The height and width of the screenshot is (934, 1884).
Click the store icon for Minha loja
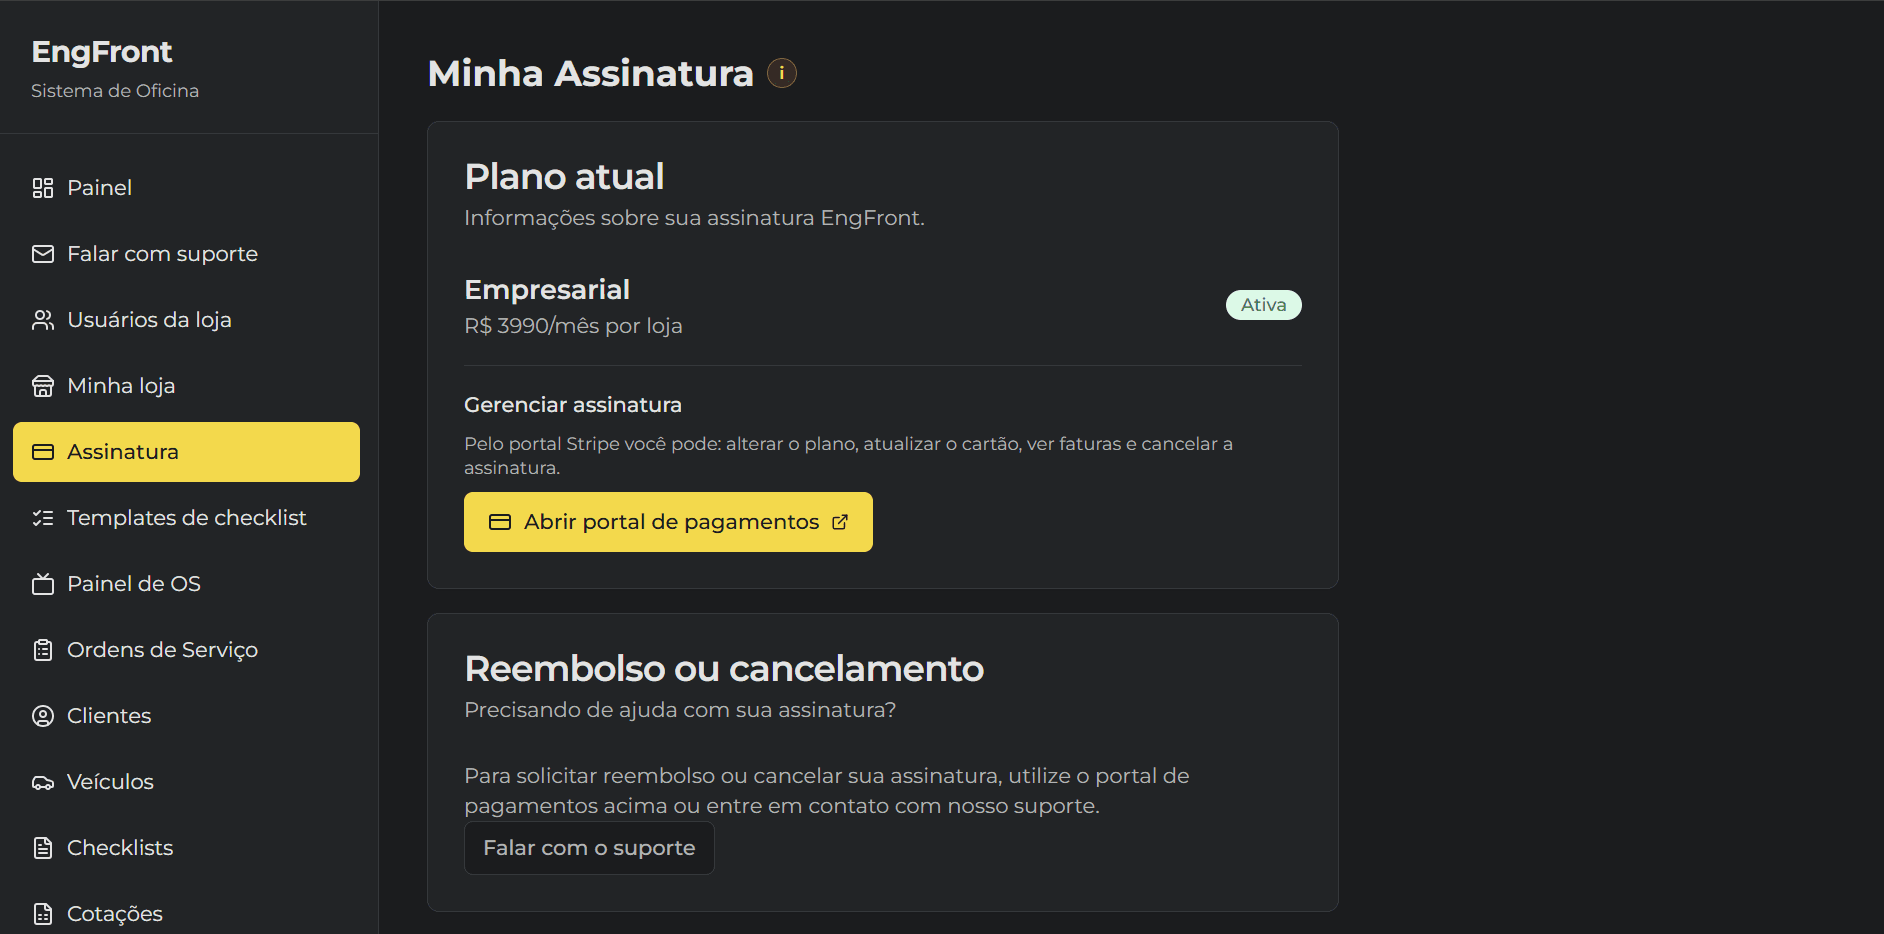(x=42, y=385)
